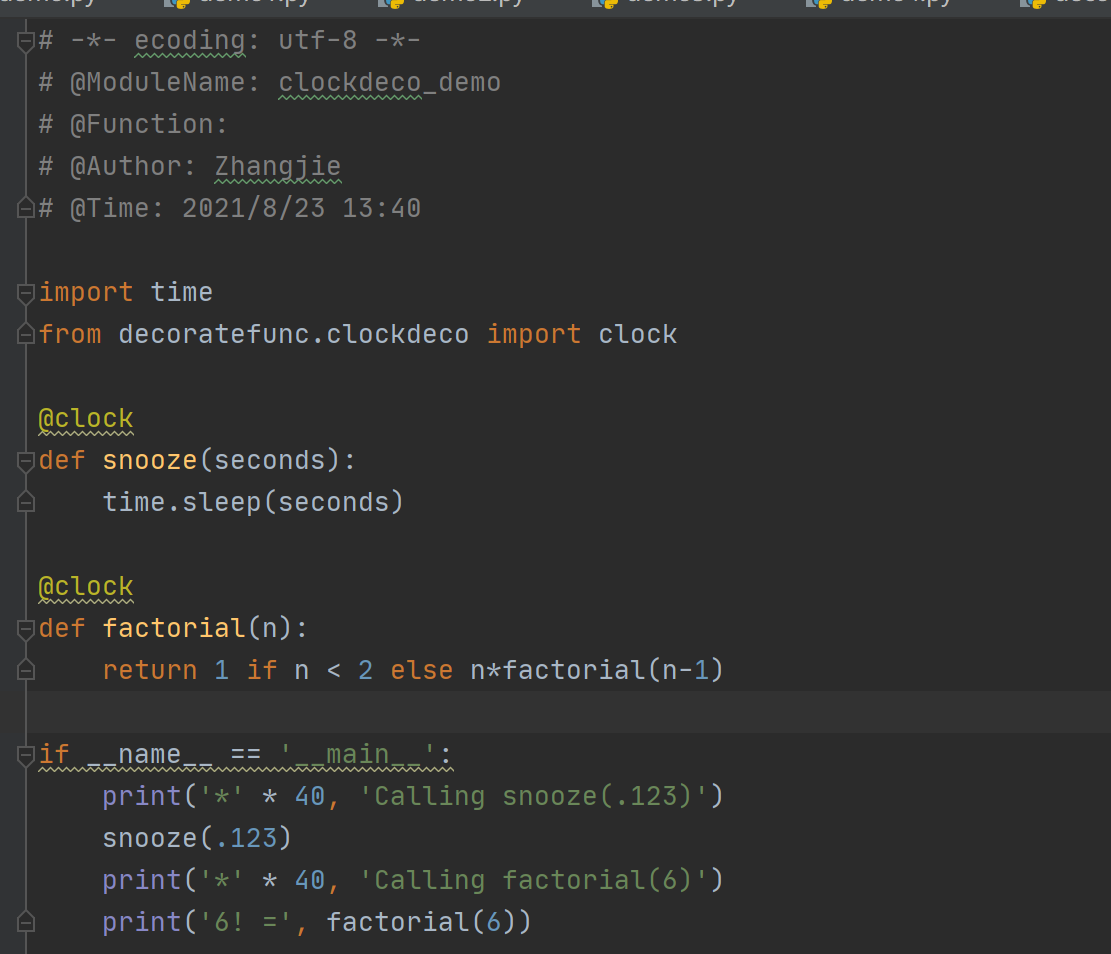Click 'clock' at end of from-import line

(x=638, y=335)
